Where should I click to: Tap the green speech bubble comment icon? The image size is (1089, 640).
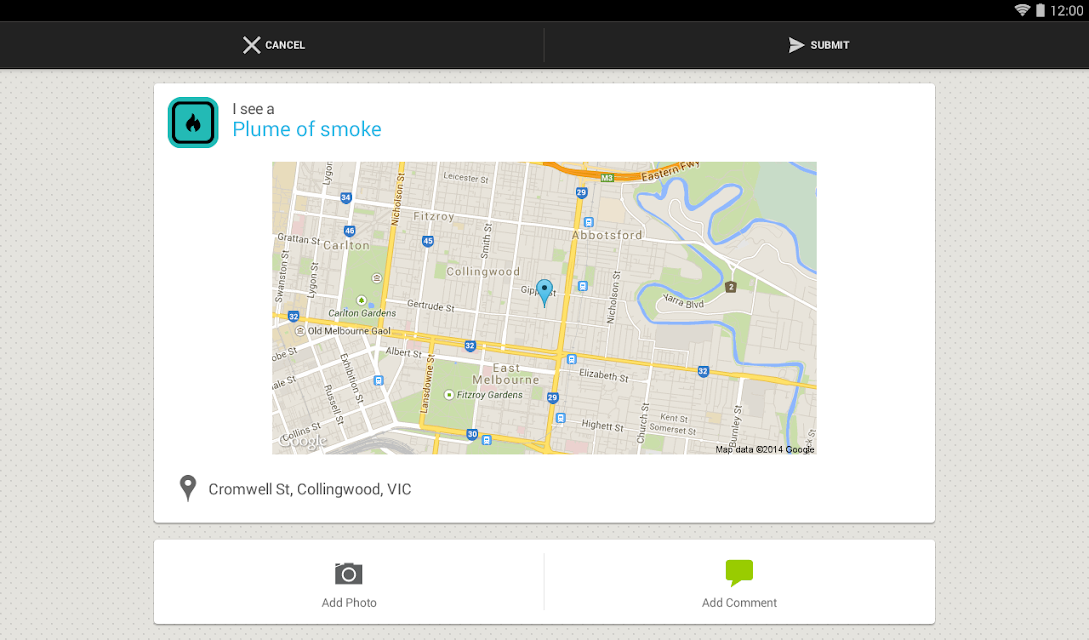[x=739, y=573]
